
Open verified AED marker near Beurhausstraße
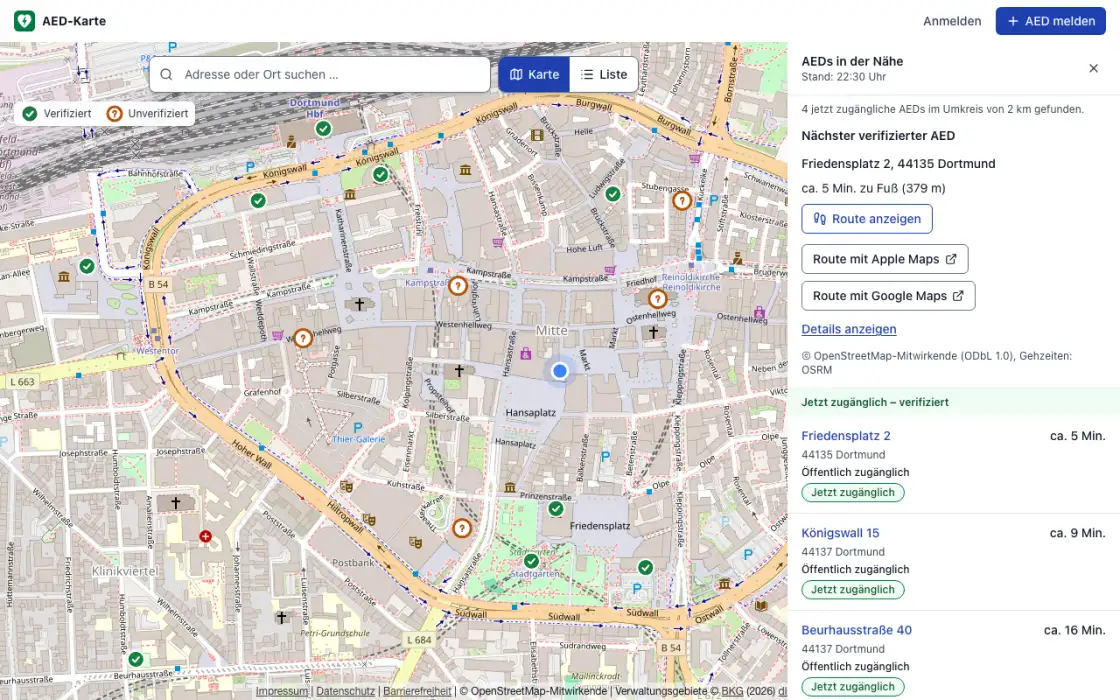(x=136, y=659)
